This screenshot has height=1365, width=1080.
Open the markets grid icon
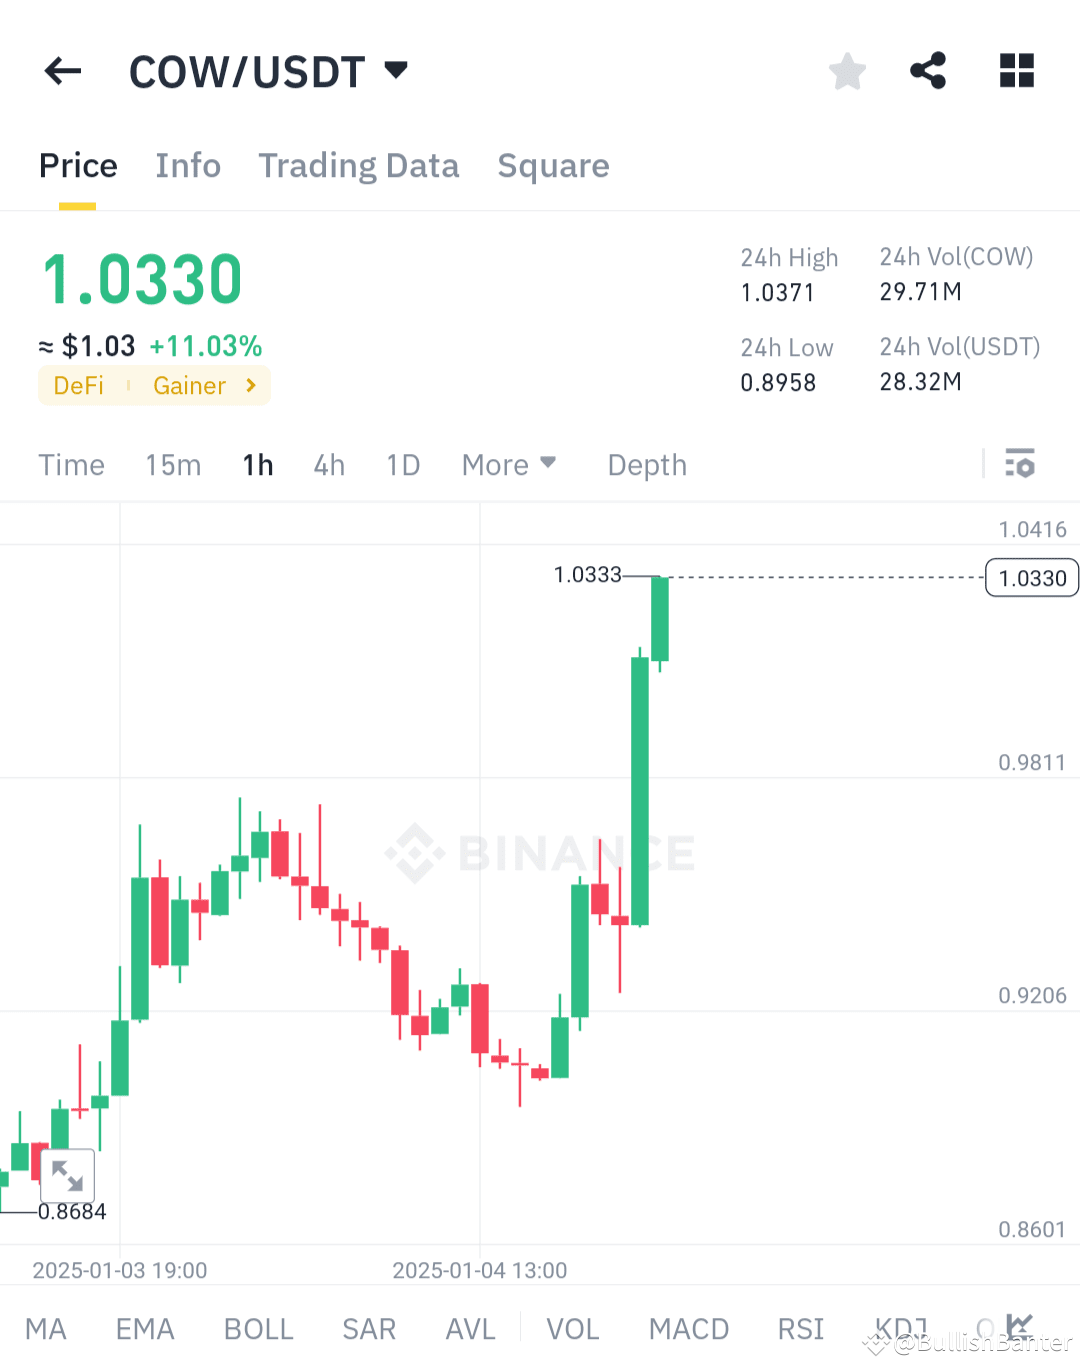[x=1017, y=70]
